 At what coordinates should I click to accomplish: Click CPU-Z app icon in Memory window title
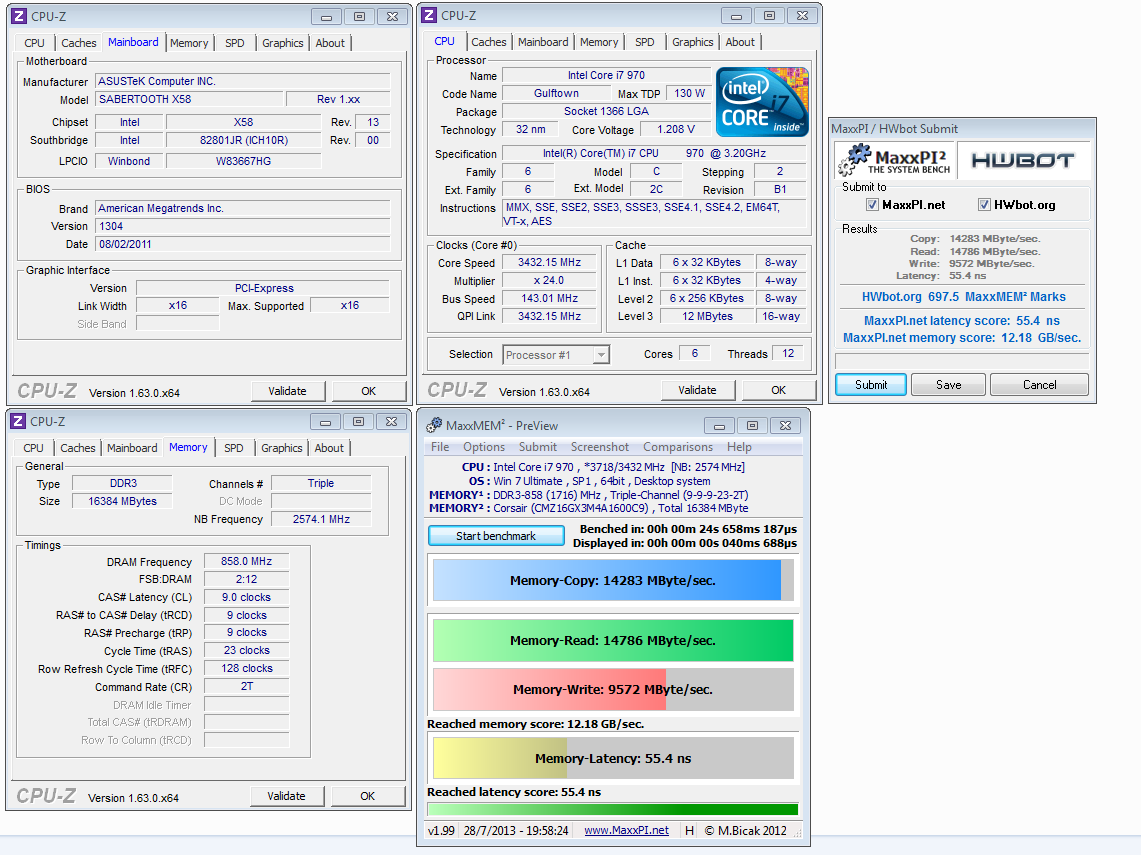click(18, 421)
